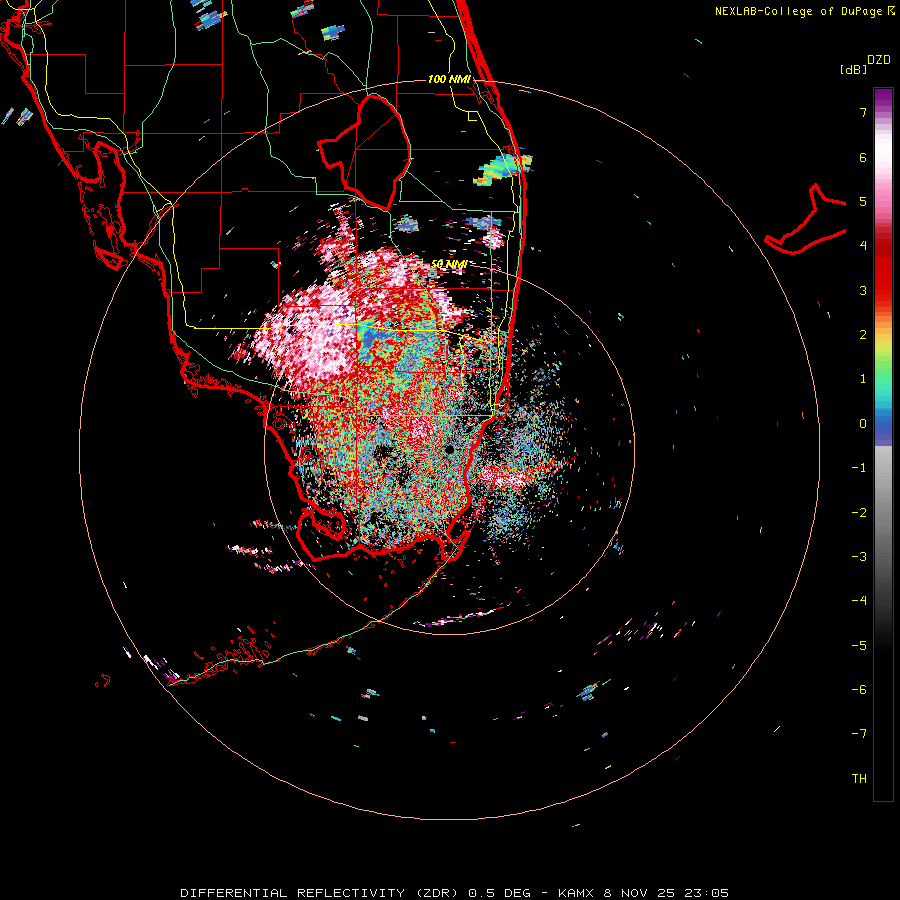Click the [dB] unit label

[853, 69]
